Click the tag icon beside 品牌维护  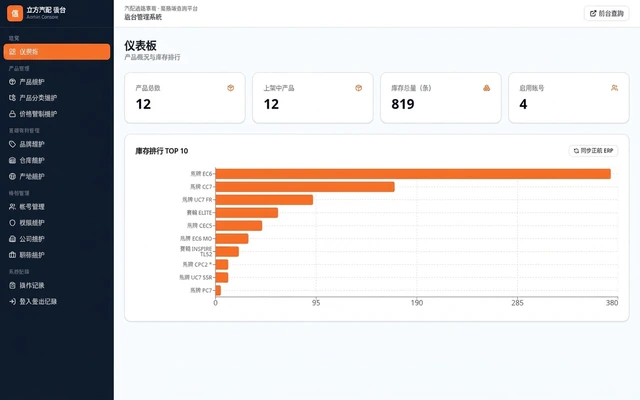pos(12,144)
